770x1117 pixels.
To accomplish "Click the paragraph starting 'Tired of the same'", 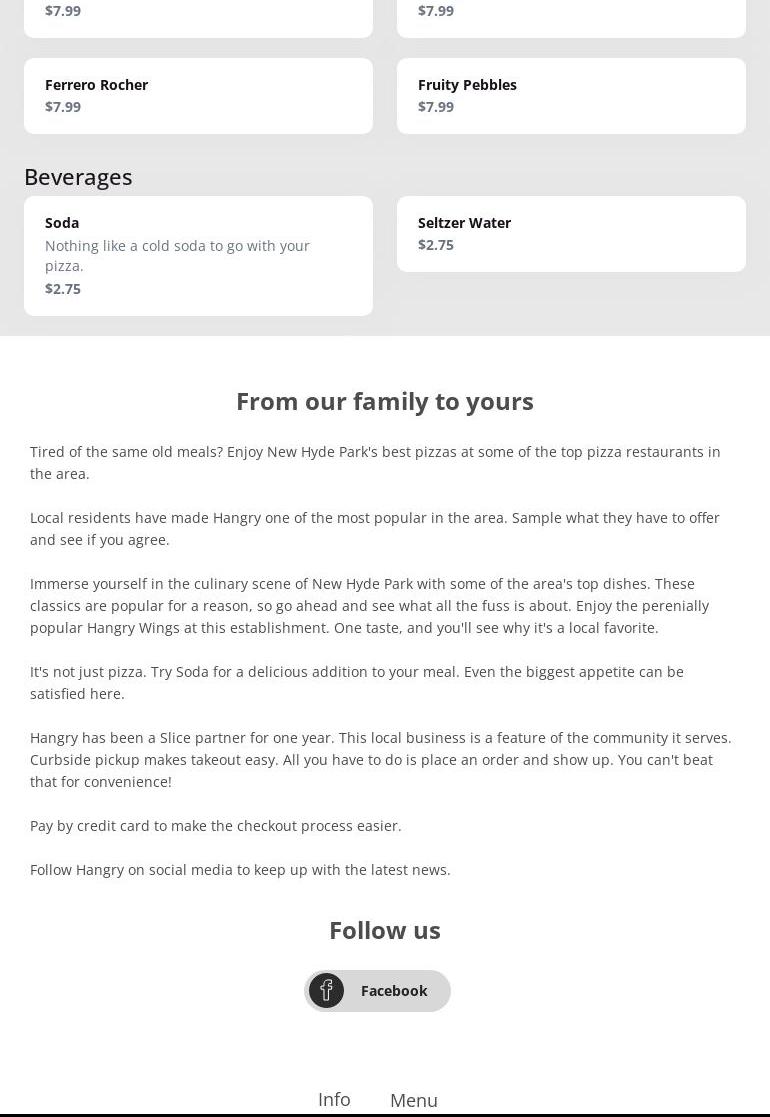I will [x=375, y=463].
